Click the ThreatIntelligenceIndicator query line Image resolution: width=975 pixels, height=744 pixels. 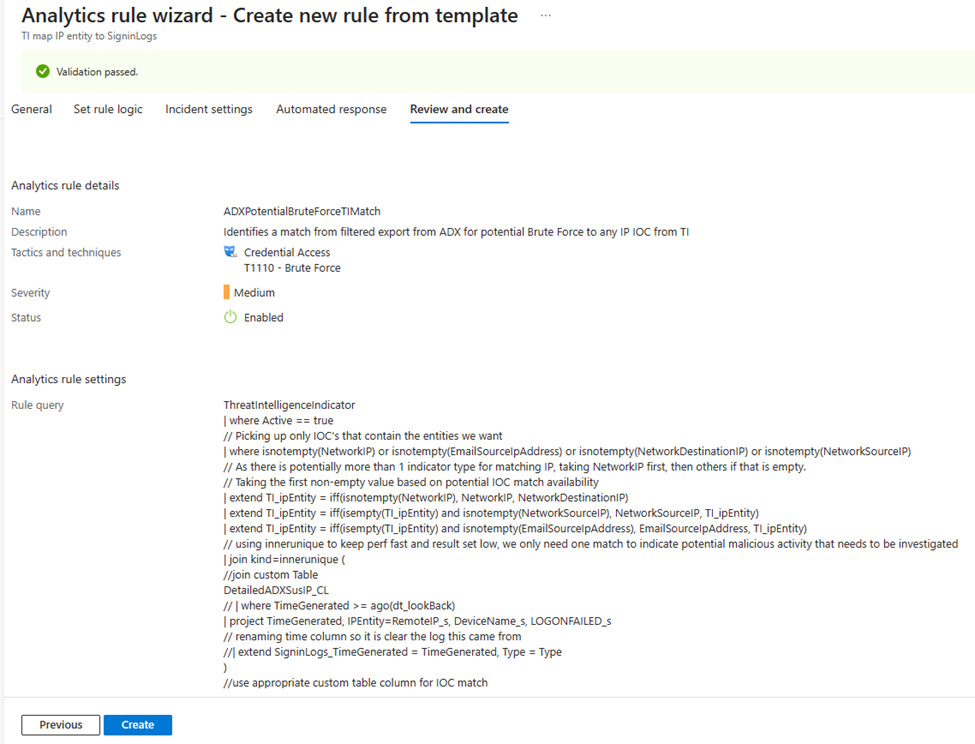point(289,405)
